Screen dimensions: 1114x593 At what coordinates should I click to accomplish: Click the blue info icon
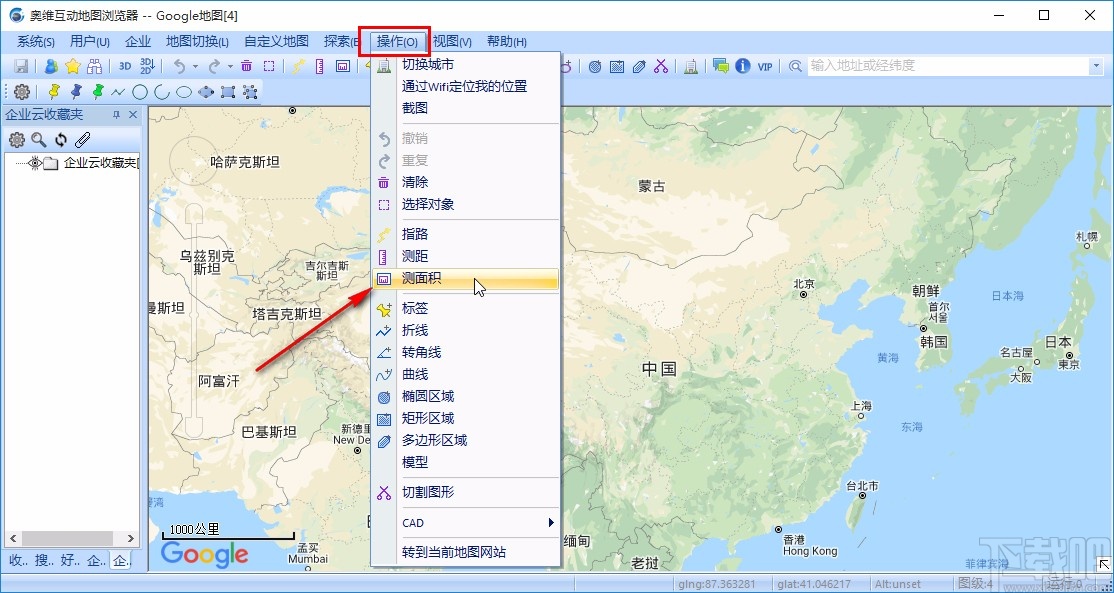click(x=743, y=66)
